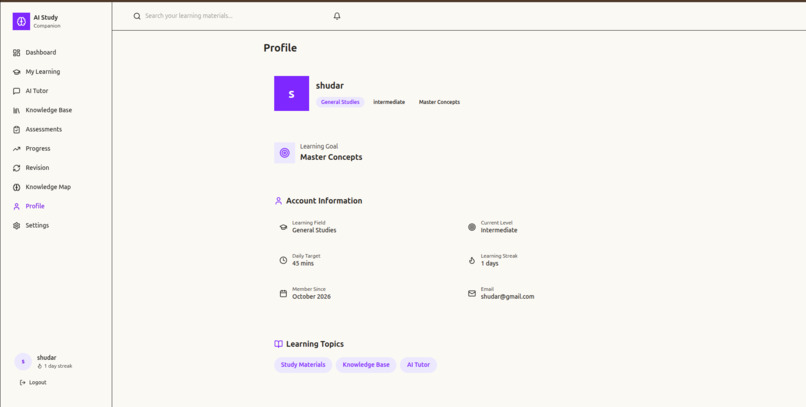Click the Dashboard grid icon
This screenshot has width=806, height=407.
[x=16, y=52]
